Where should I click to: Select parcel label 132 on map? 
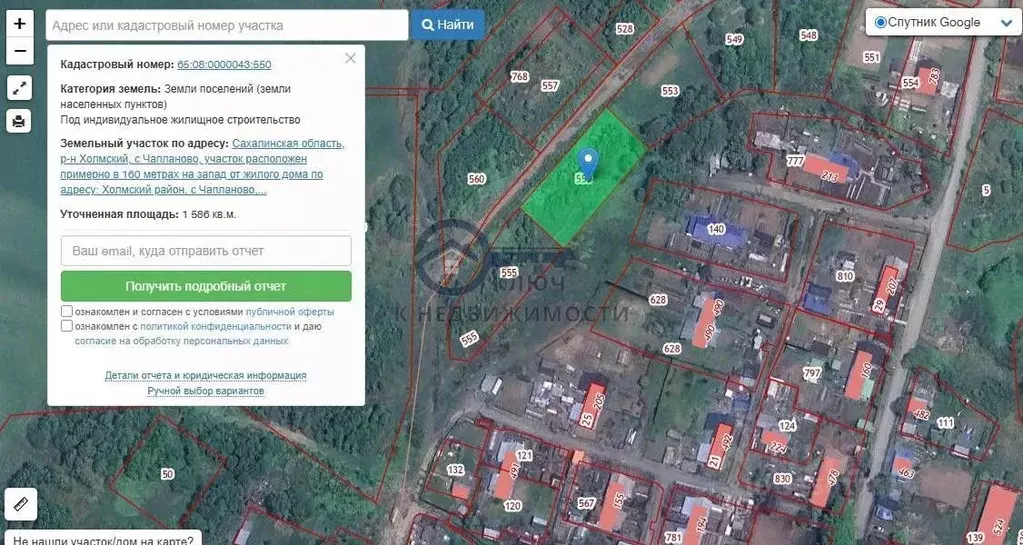(455, 469)
